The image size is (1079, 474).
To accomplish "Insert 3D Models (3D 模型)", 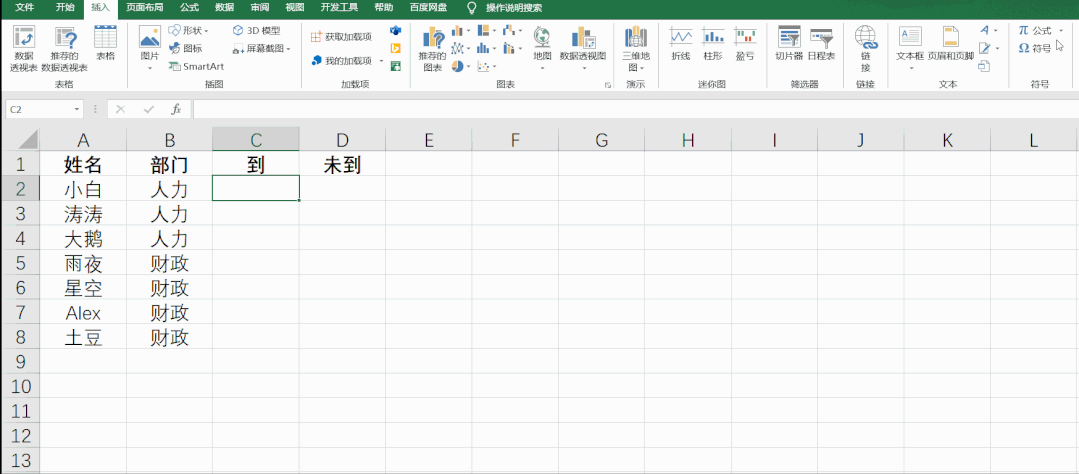I will pos(256,30).
